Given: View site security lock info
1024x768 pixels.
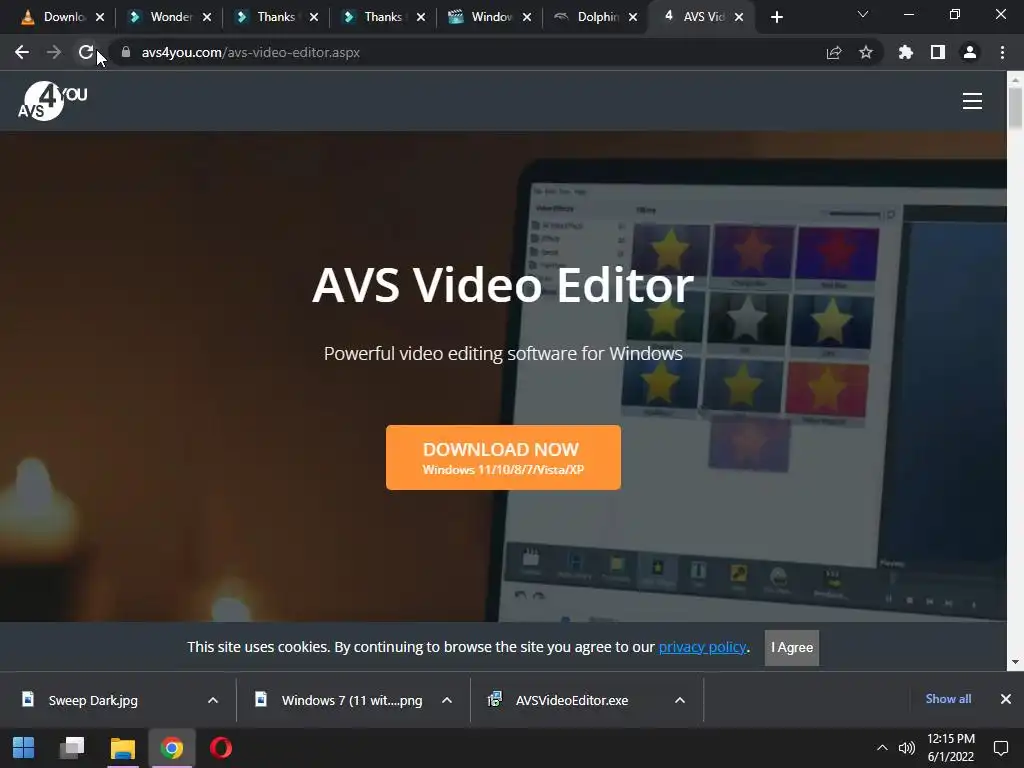Looking at the screenshot, I should [126, 52].
